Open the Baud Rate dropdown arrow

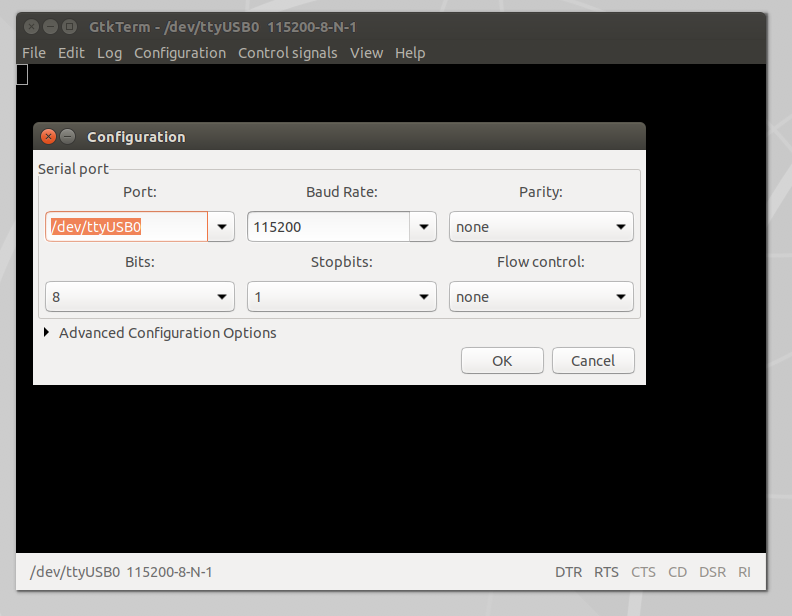(424, 227)
